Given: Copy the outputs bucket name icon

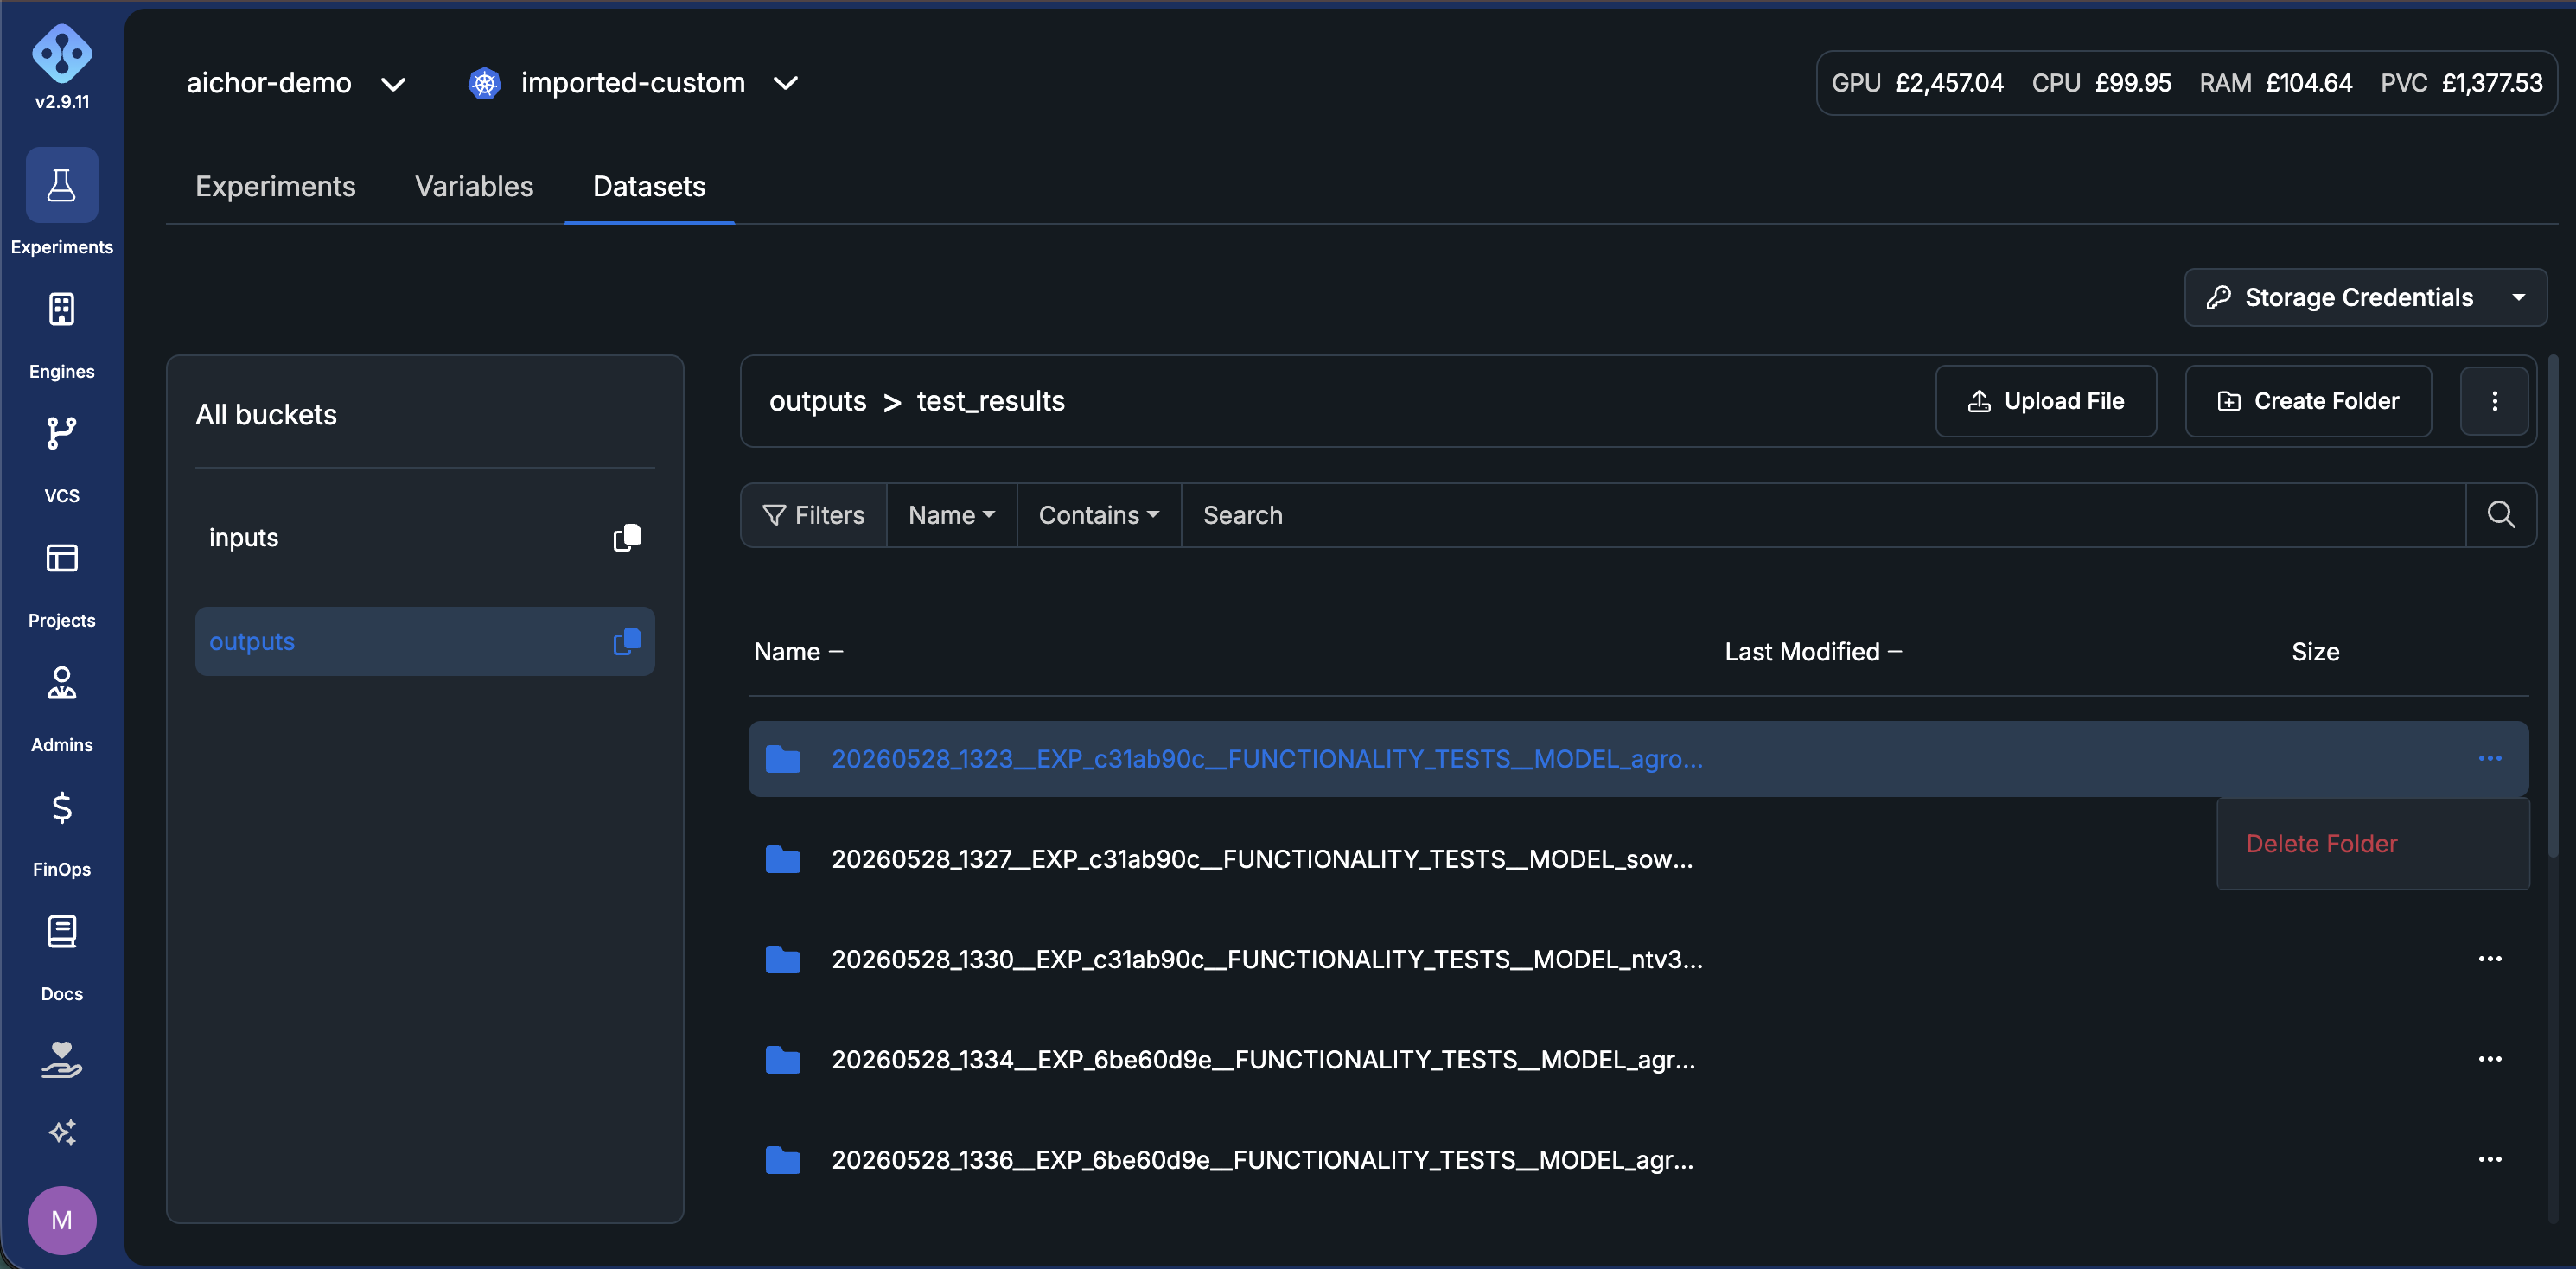Looking at the screenshot, I should point(627,642).
